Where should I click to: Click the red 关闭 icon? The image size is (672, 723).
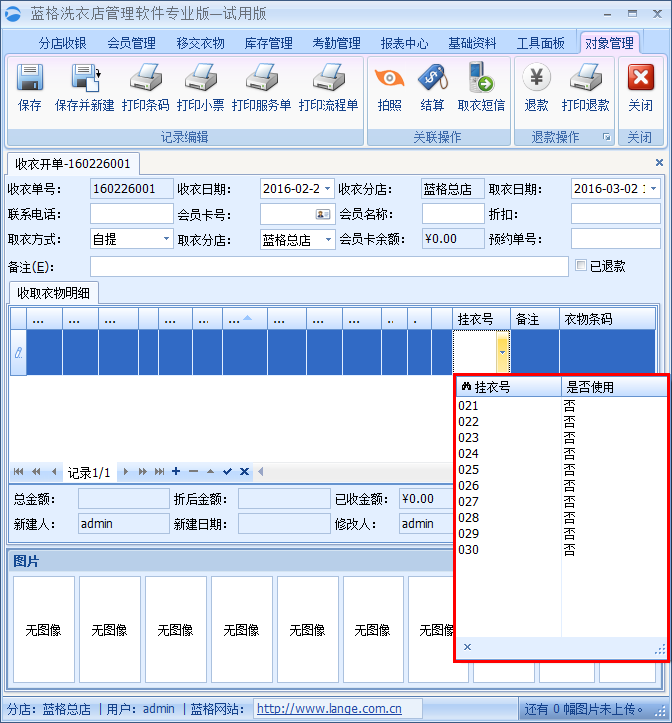pyautogui.click(x=641, y=77)
